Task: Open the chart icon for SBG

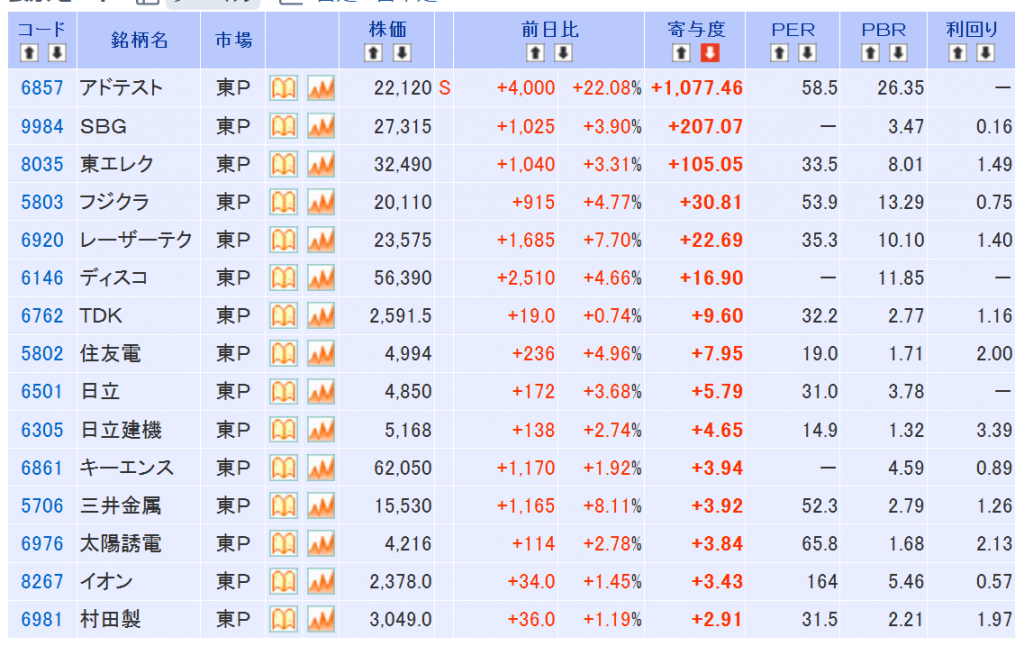Action: [x=320, y=127]
